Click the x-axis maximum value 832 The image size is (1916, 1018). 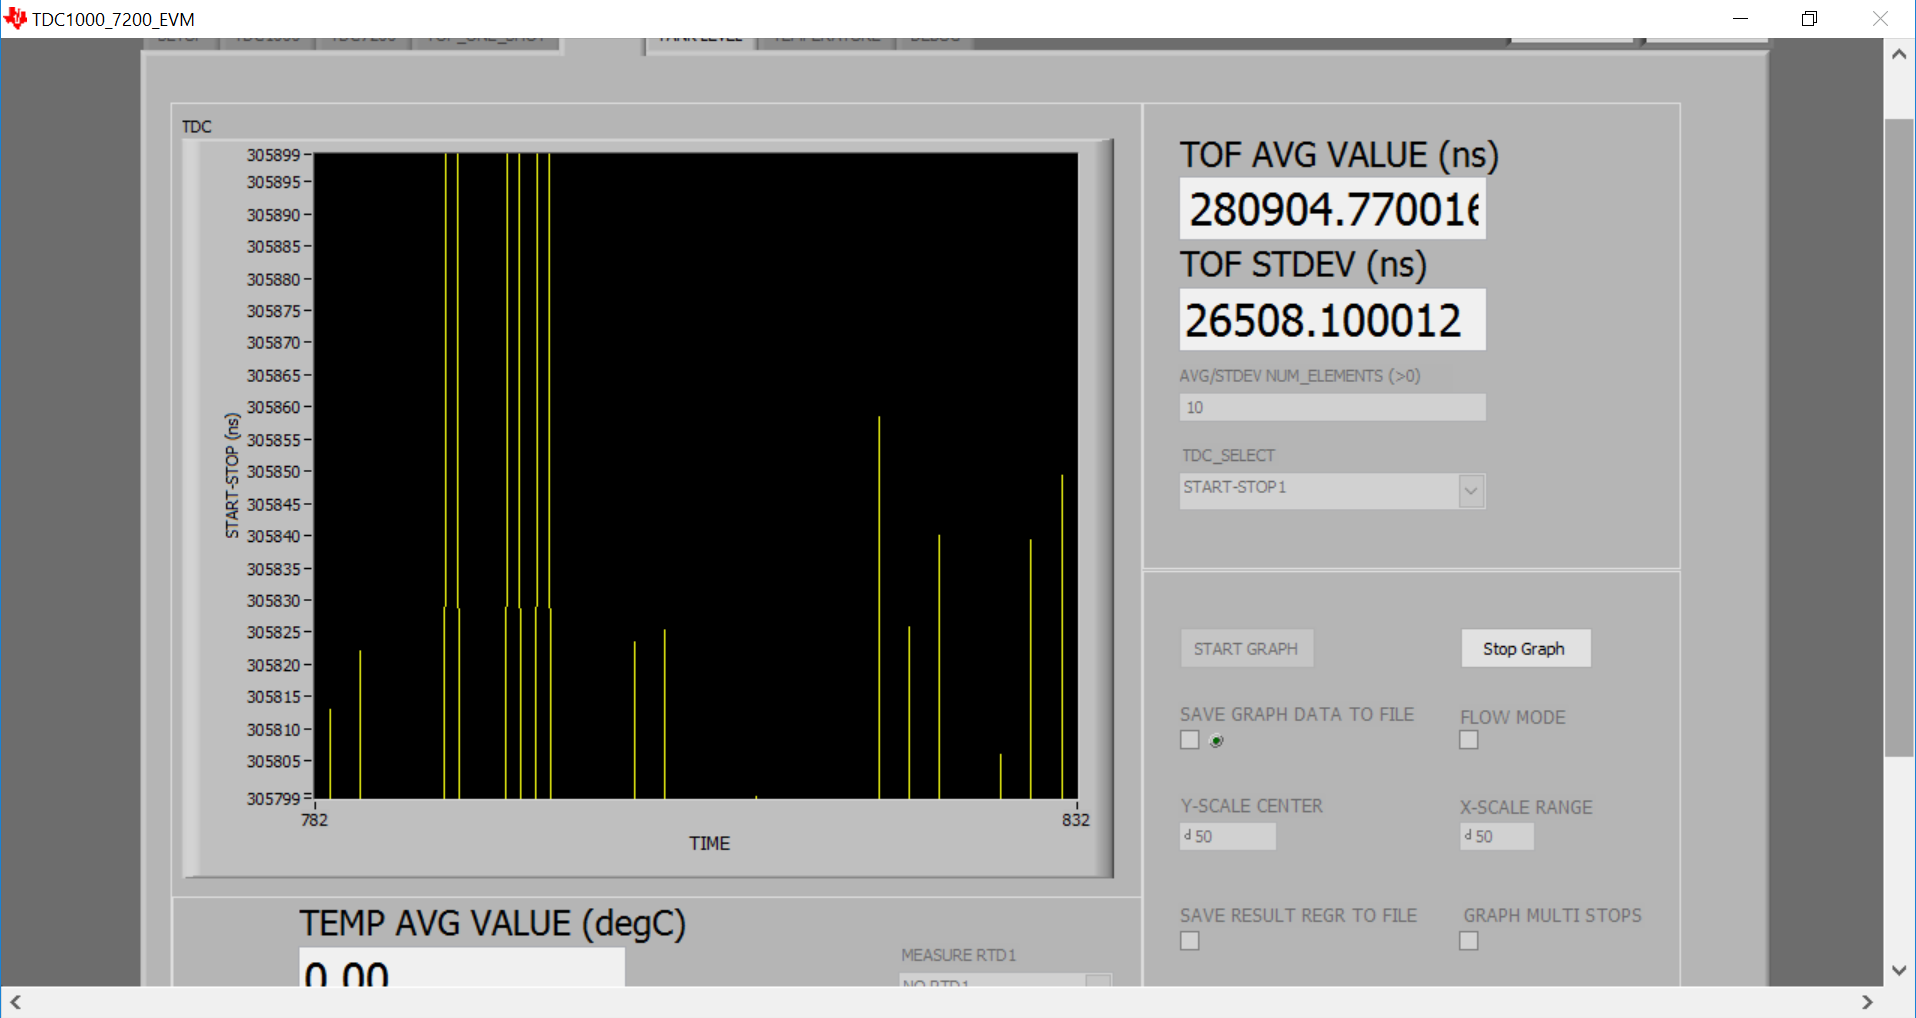coord(1076,820)
